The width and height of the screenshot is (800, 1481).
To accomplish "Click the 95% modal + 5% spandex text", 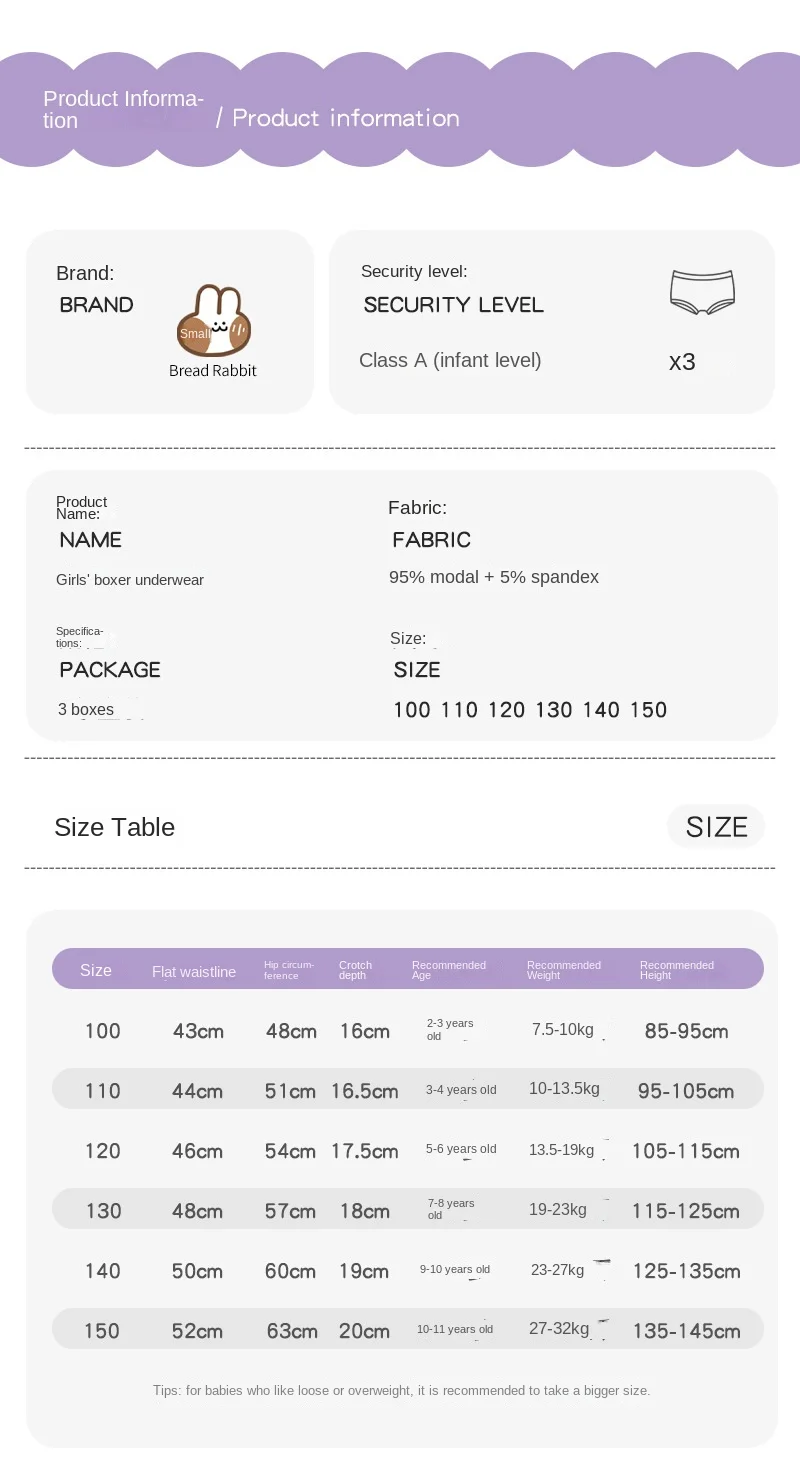I will point(494,577).
